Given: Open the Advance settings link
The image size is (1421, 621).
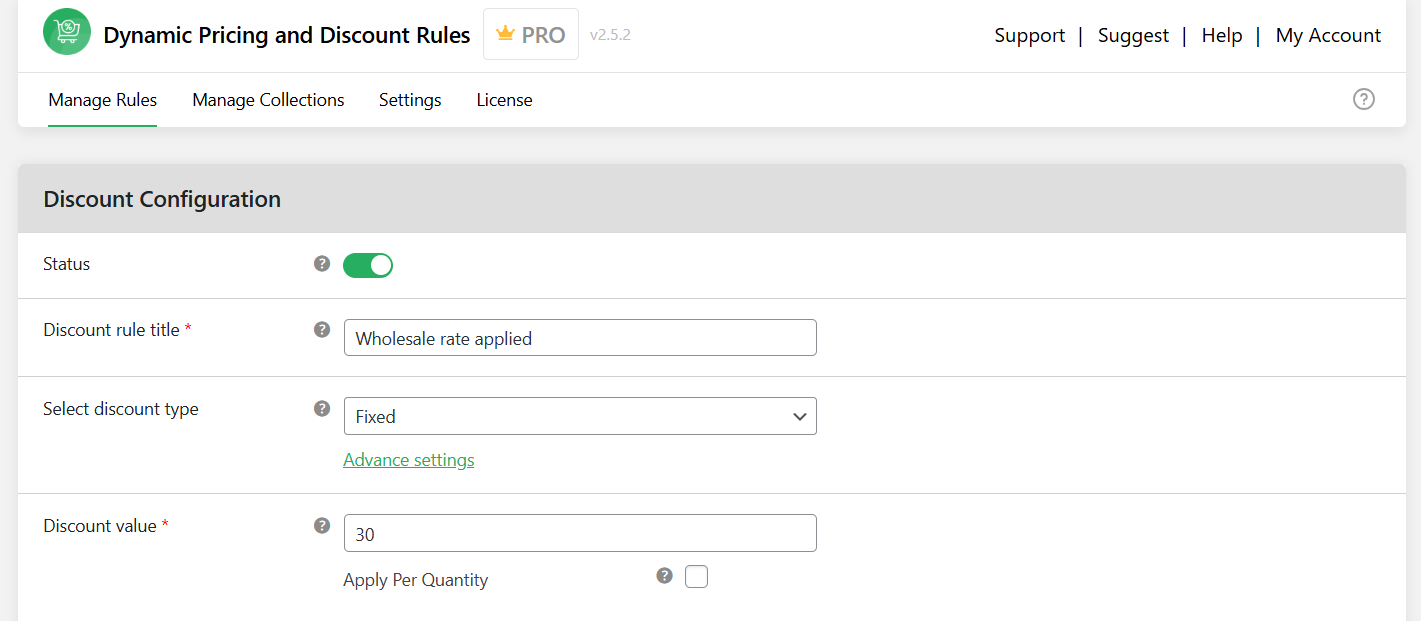Looking at the screenshot, I should (408, 459).
